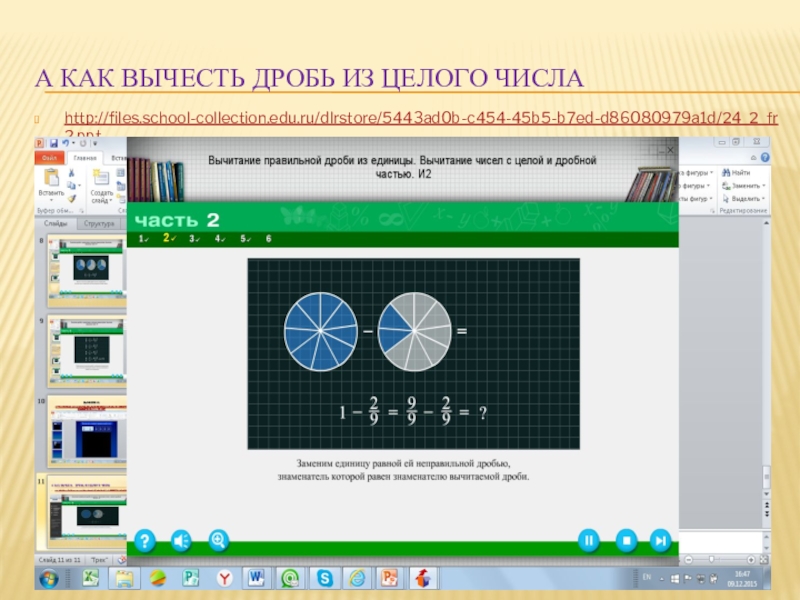The image size is (800, 600).
Task: Mute the sound with the speaker button
Action: tap(181, 540)
